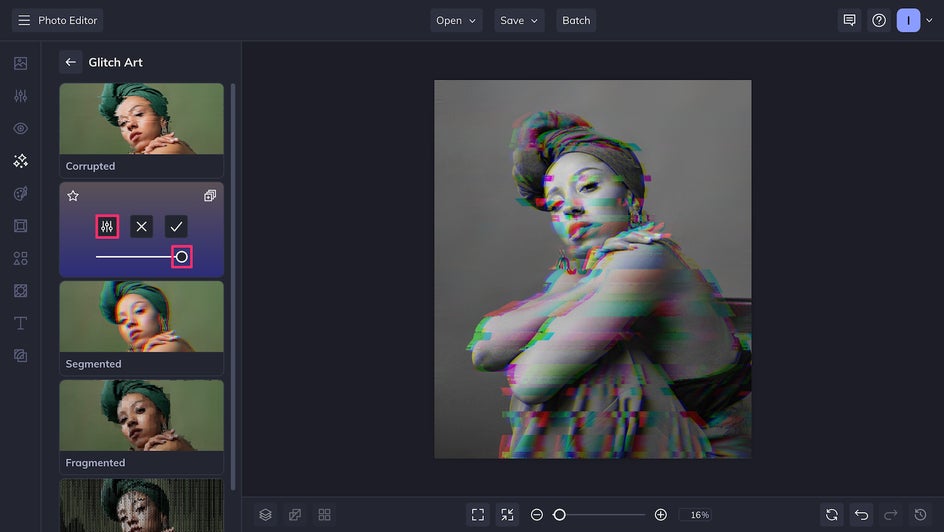
Task: Open the Layers panel icon
Action: click(266, 515)
